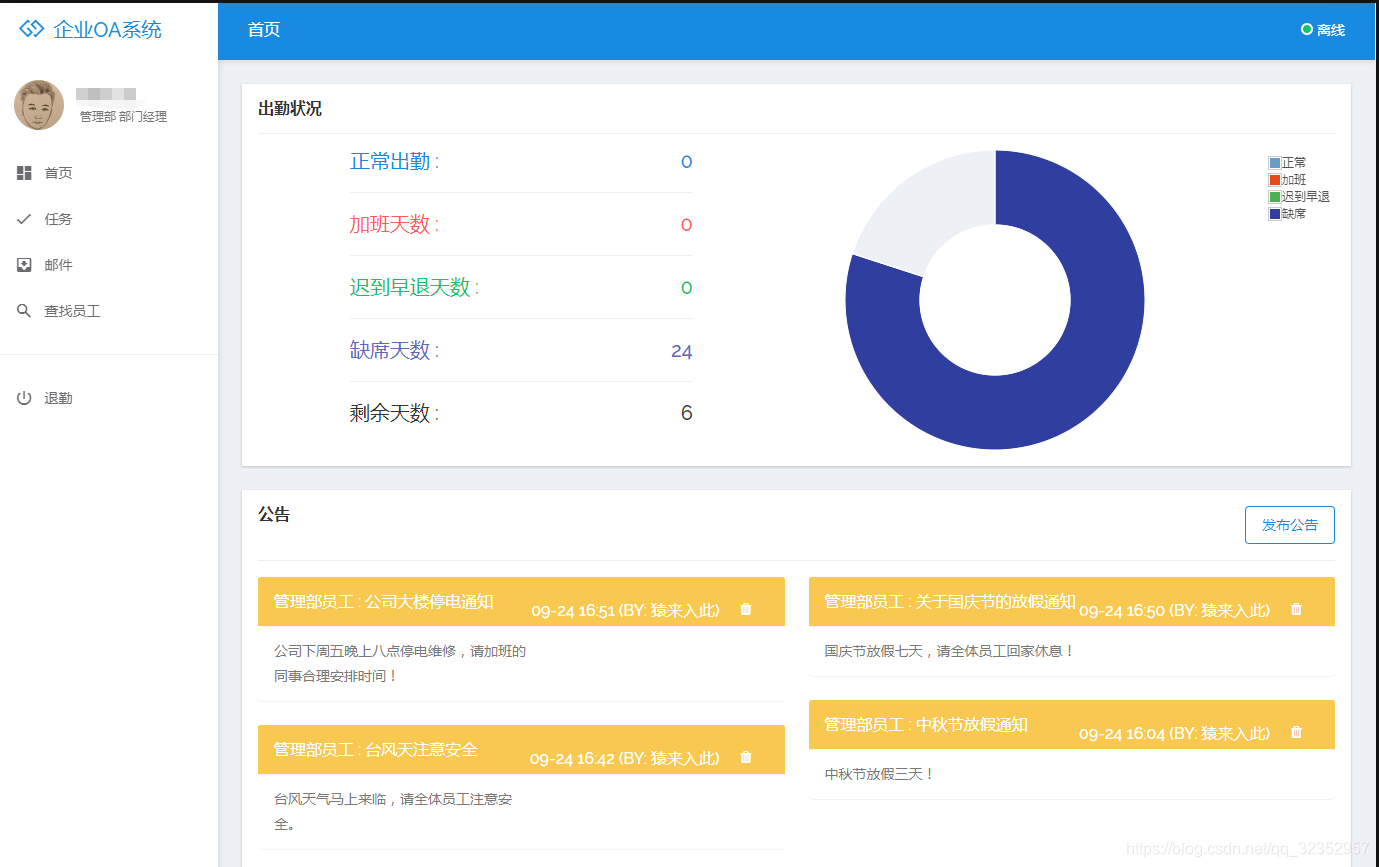Click the 企业OA系统 logo icon

[32, 29]
